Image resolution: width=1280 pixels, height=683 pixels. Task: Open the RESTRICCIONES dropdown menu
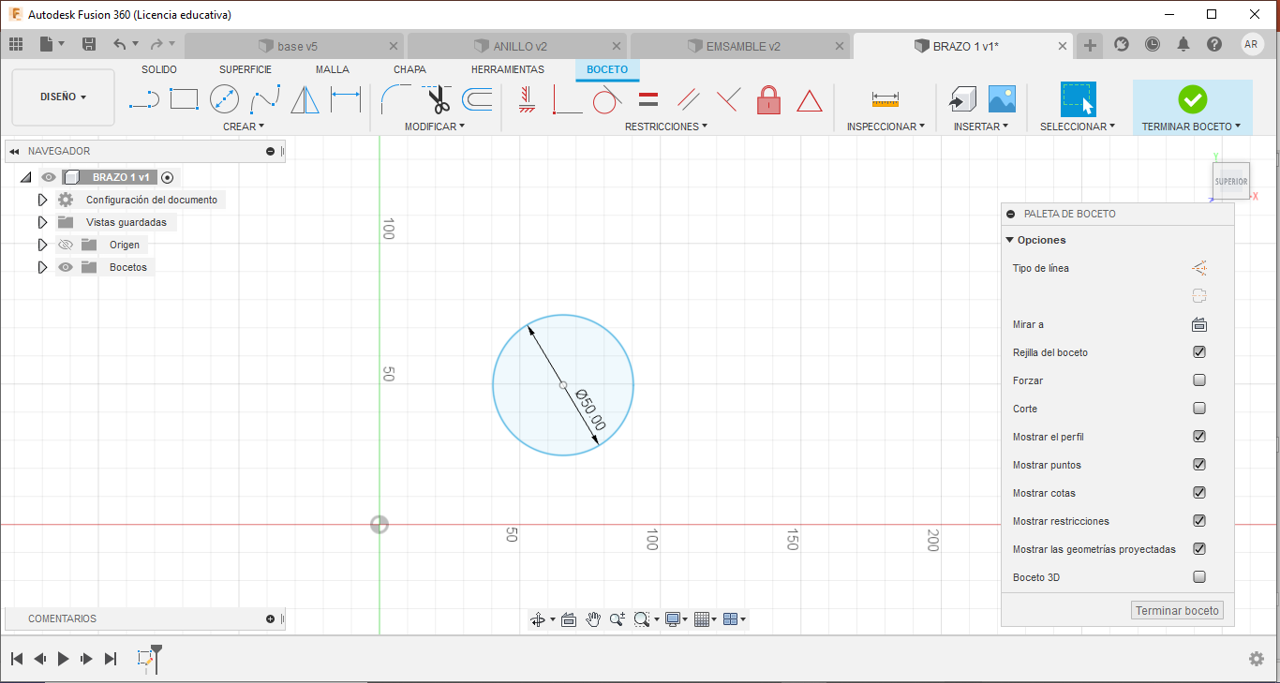pos(666,126)
